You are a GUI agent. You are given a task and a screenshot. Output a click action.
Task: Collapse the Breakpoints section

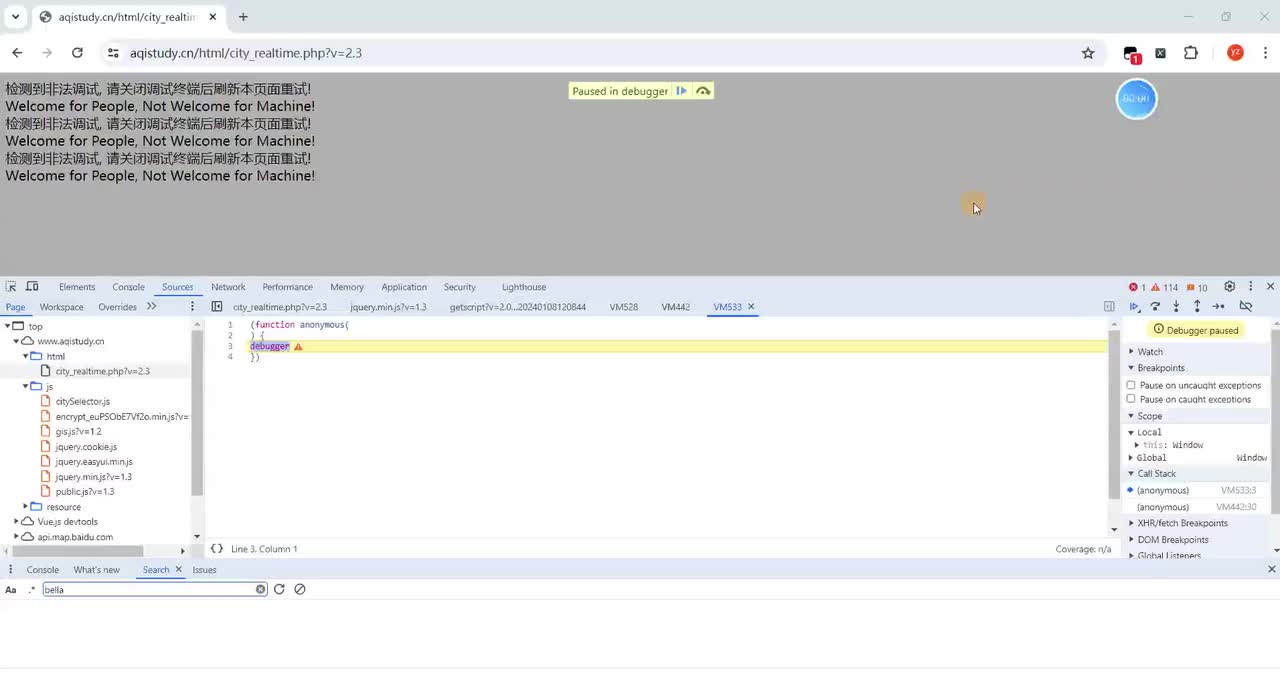tap(1131, 368)
